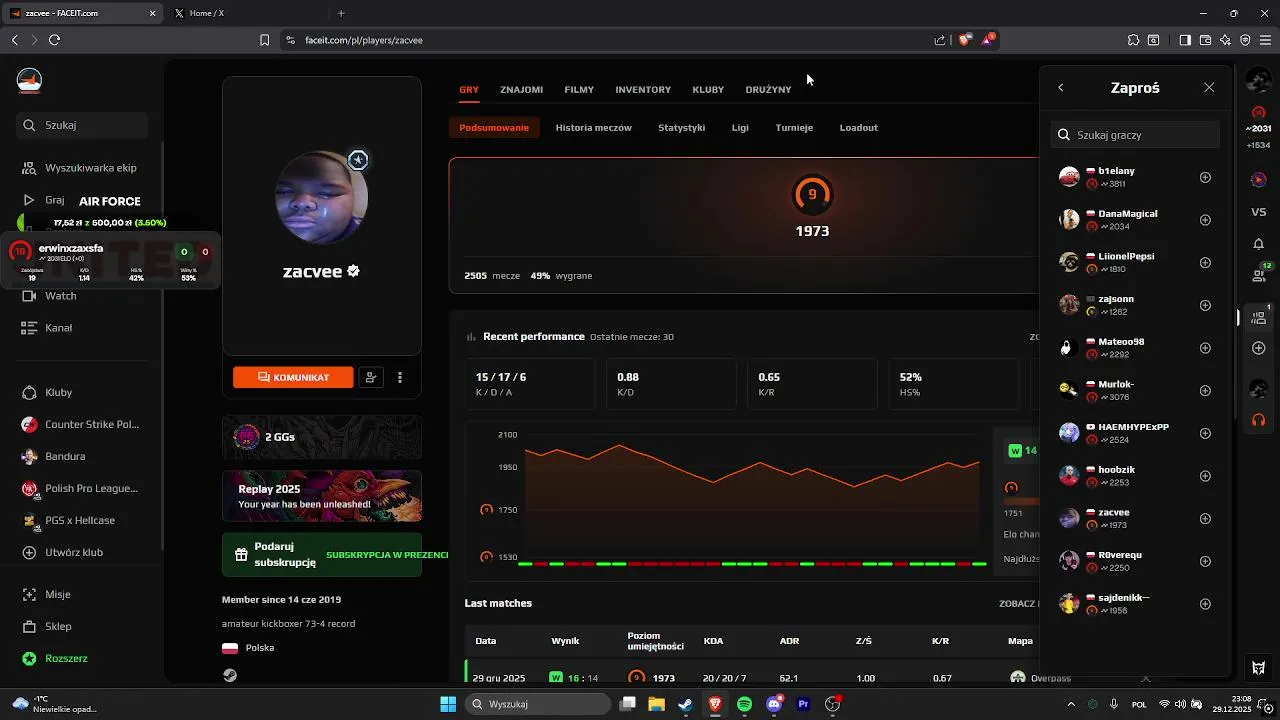The width and height of the screenshot is (1280, 720).
Task: Invite b1elany with plus icon
Action: pyautogui.click(x=1205, y=177)
